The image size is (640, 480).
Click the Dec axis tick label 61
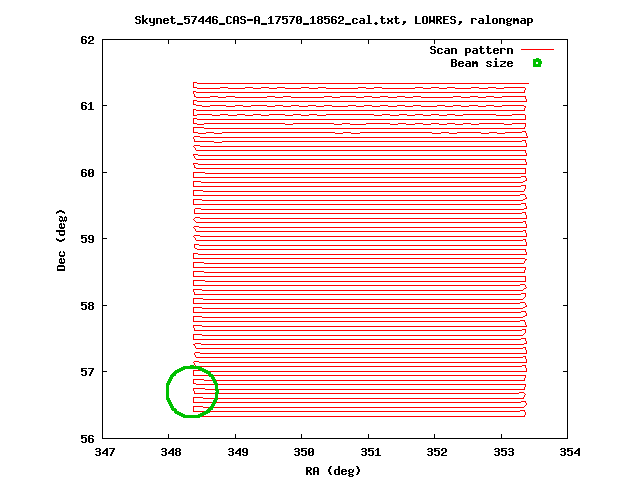(87, 106)
